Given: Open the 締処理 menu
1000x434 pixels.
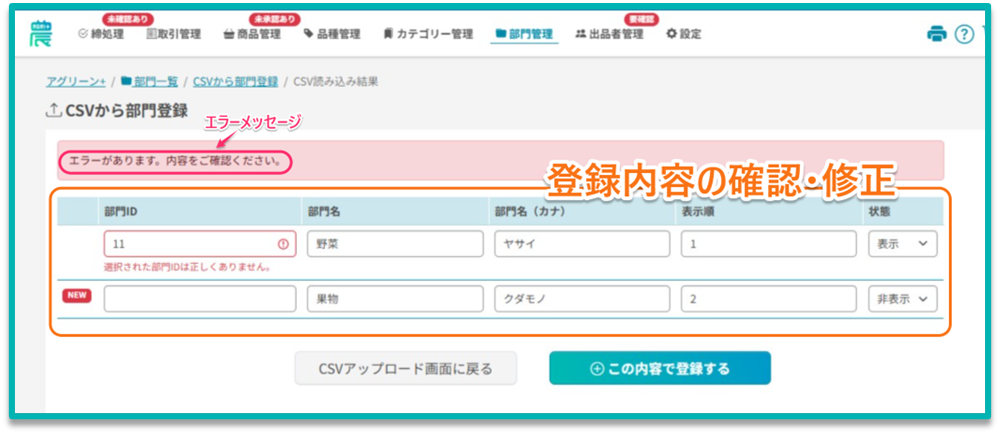Looking at the screenshot, I should 101,34.
